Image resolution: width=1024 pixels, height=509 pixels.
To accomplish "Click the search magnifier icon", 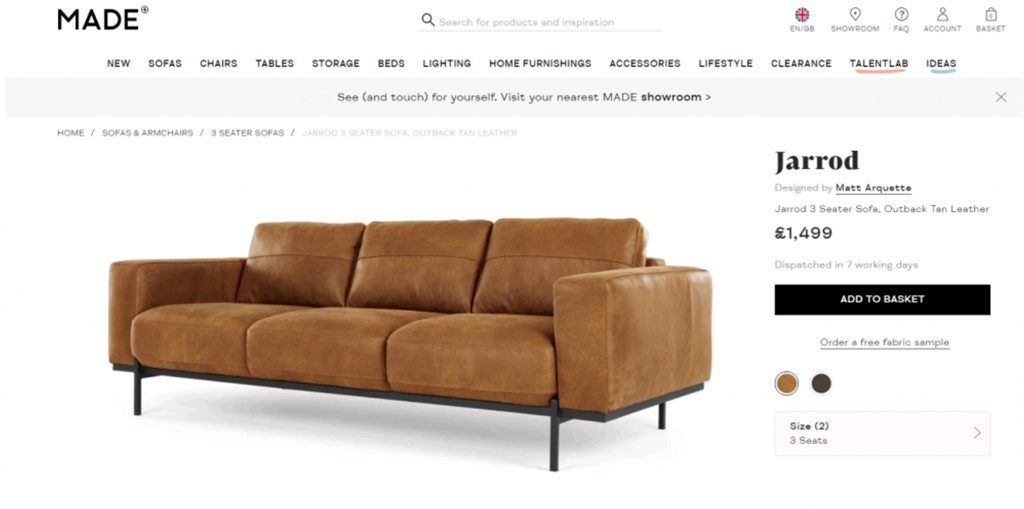I will click(428, 20).
